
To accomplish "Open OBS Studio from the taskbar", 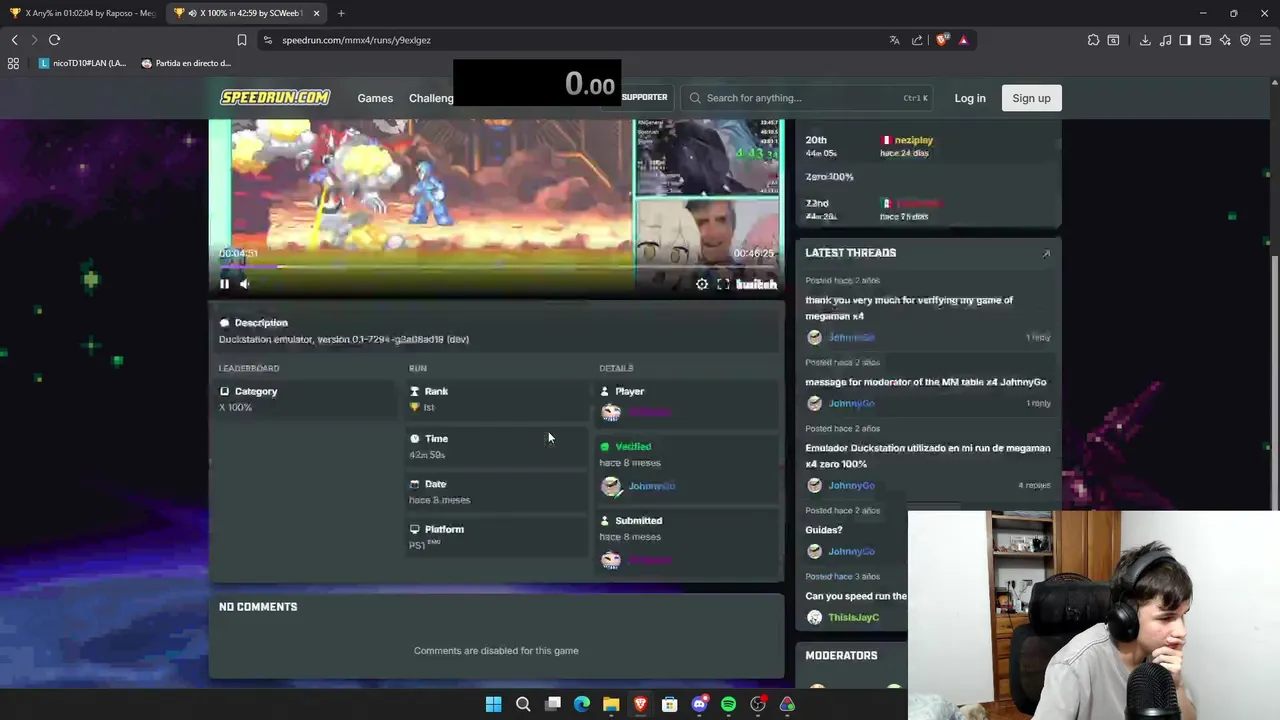I will [758, 704].
